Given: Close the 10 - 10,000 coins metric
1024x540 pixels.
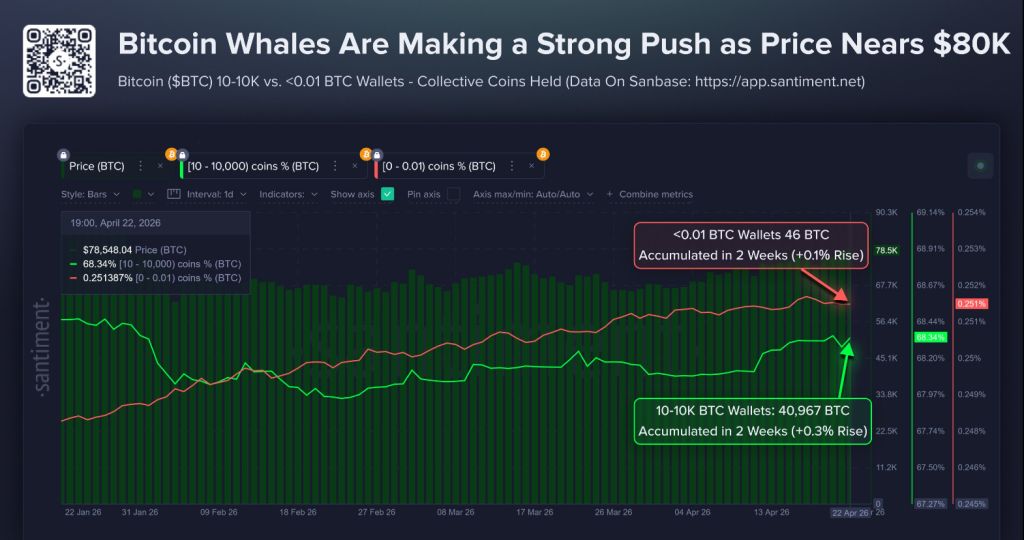Looking at the screenshot, I should click(x=357, y=166).
